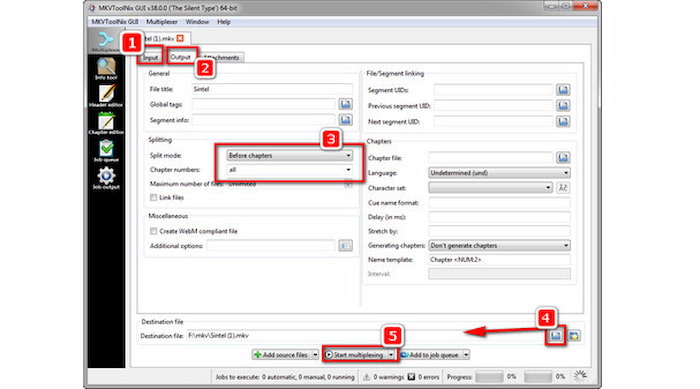Open the Header editor
Viewport: 700px width, 389px height.
(x=106, y=96)
